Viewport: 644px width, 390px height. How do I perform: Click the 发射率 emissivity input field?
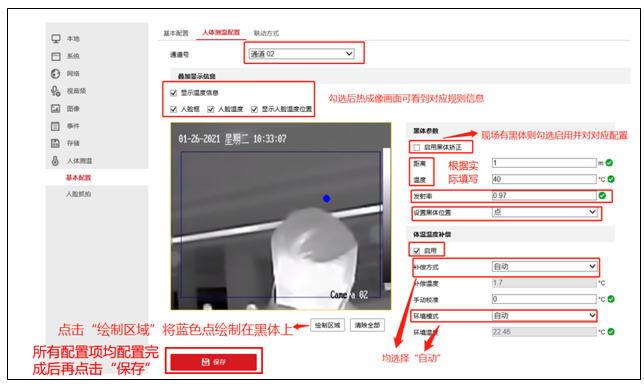coord(544,195)
